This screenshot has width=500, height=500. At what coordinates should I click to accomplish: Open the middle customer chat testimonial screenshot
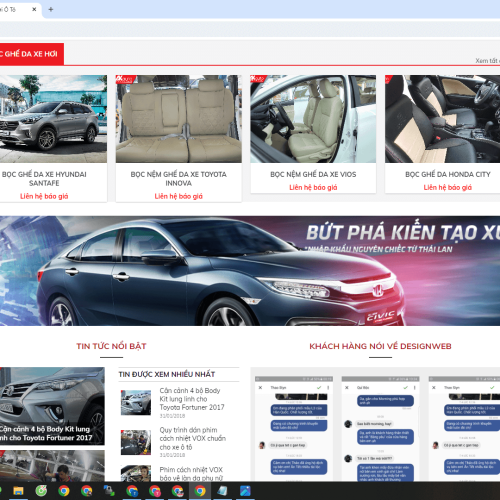click(381, 429)
